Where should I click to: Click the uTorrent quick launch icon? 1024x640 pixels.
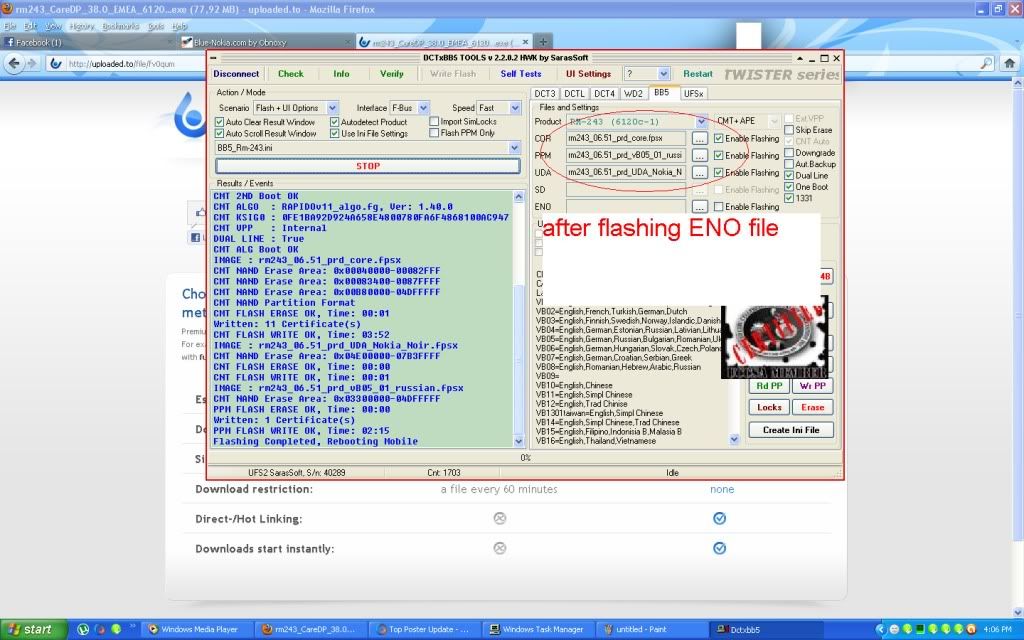tap(83, 630)
